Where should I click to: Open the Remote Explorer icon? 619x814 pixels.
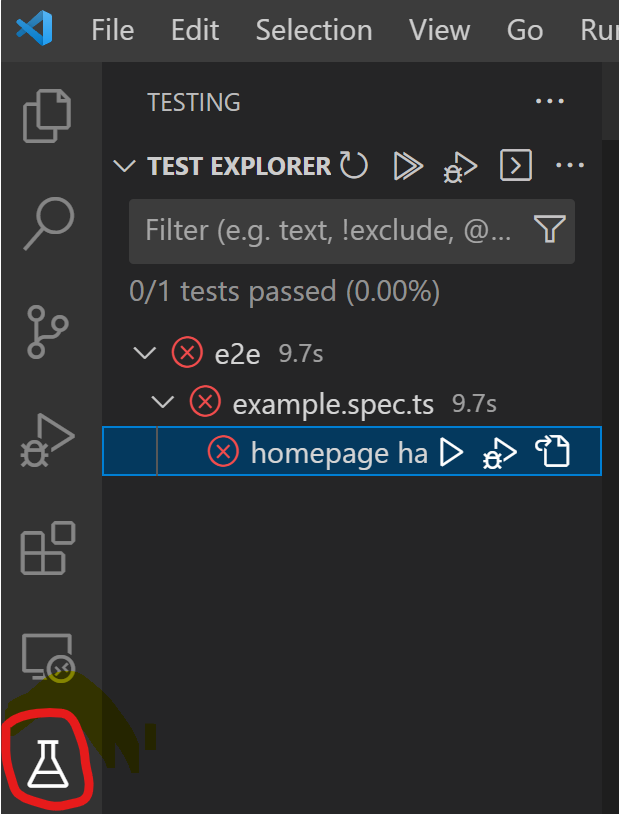(48, 657)
